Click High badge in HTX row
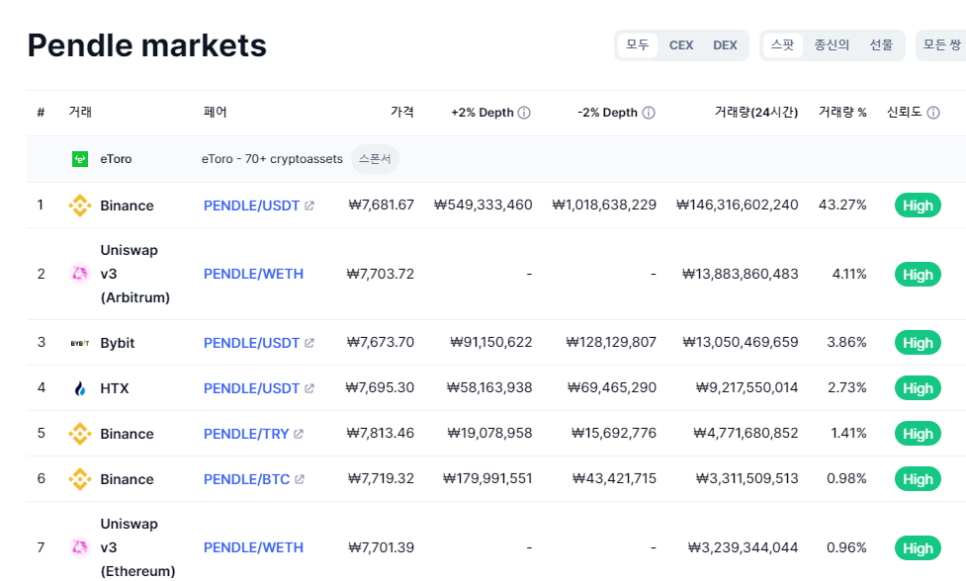Image resolution: width=966 pixels, height=581 pixels. (918, 388)
